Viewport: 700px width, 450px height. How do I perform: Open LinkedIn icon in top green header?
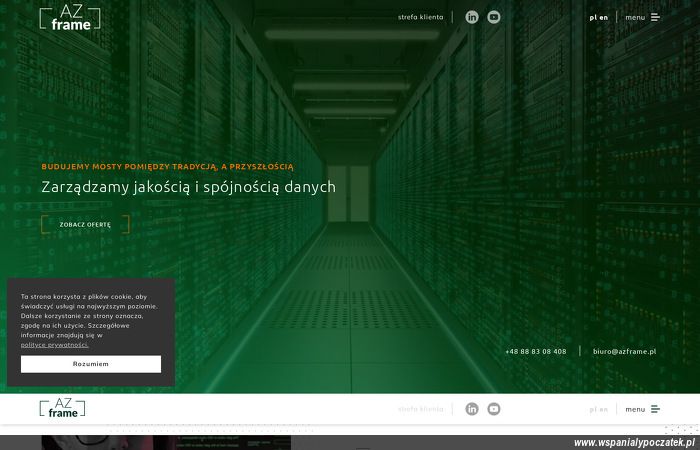tap(472, 17)
